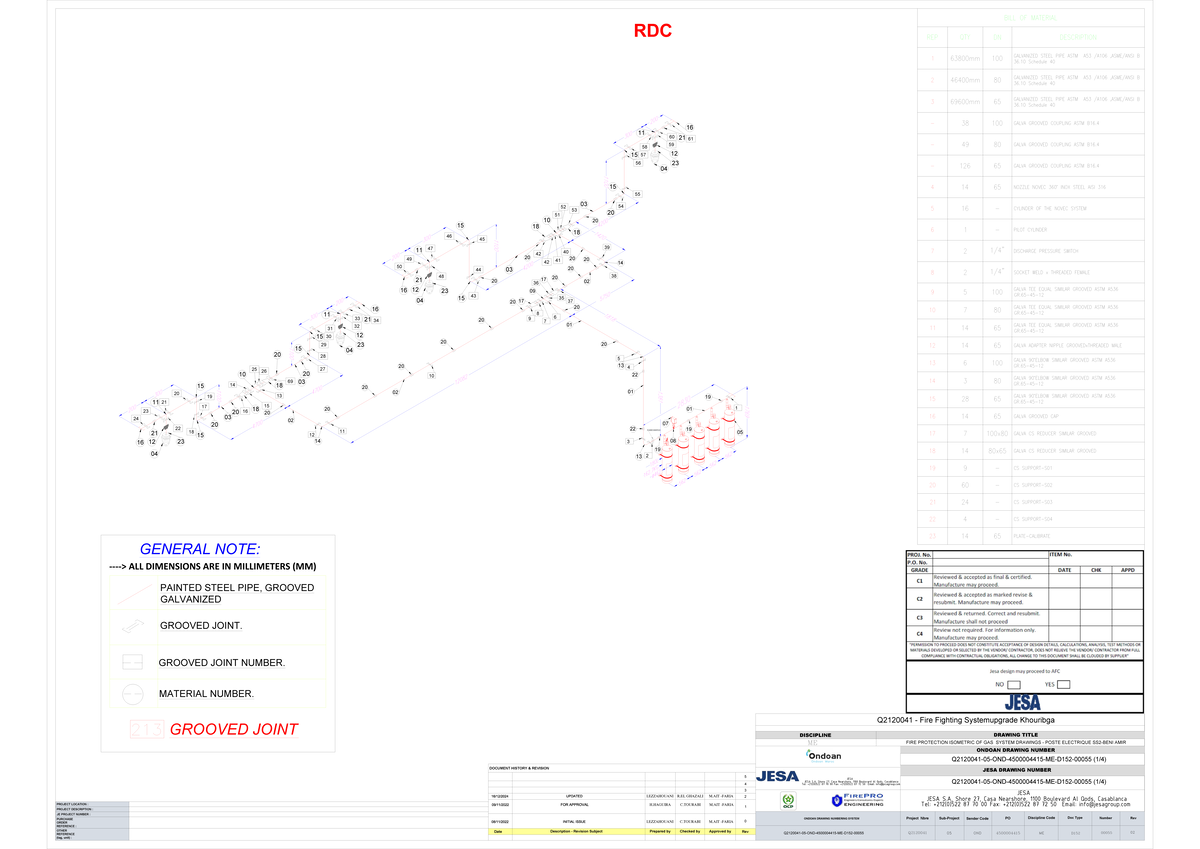Click the C3 grade row label
Viewport: 1200px width, 849px height.
point(919,617)
